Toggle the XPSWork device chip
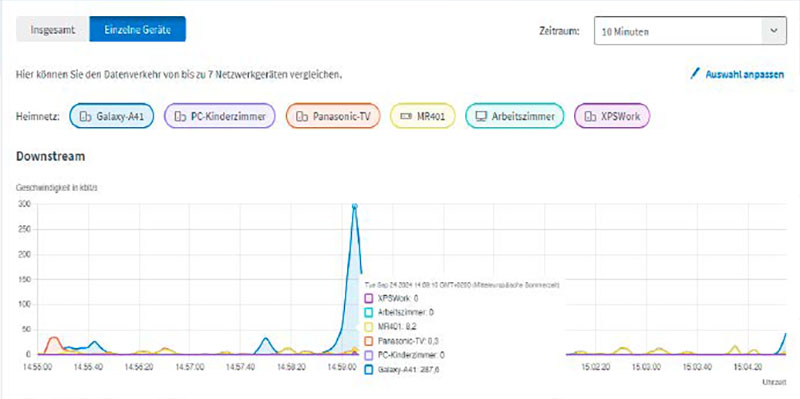Screen dimensions: 800x399 coord(612,116)
